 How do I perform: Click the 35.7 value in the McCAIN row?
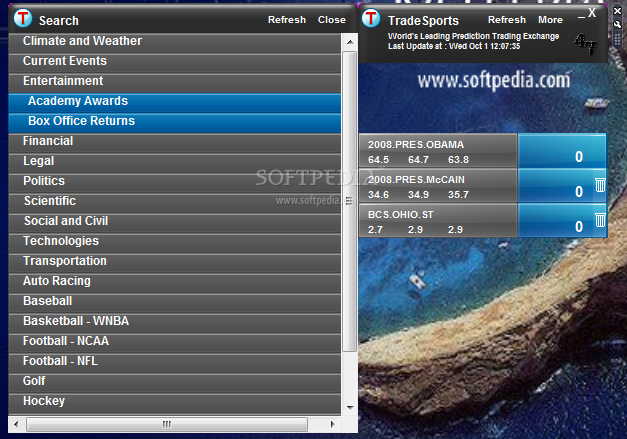click(x=458, y=195)
